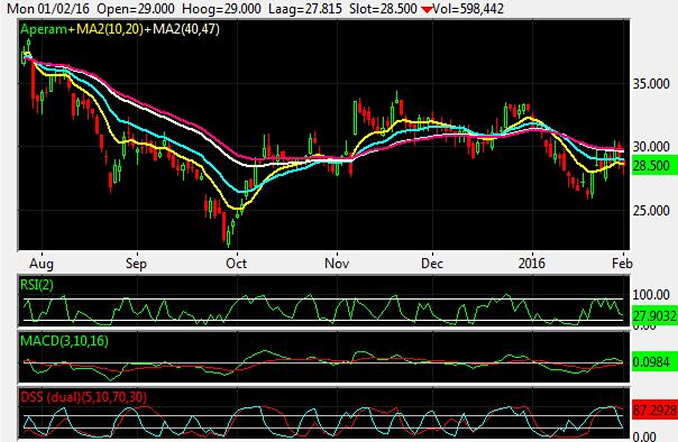Select the MACD(3,10,16) panel title
The image size is (678, 442).
point(65,342)
